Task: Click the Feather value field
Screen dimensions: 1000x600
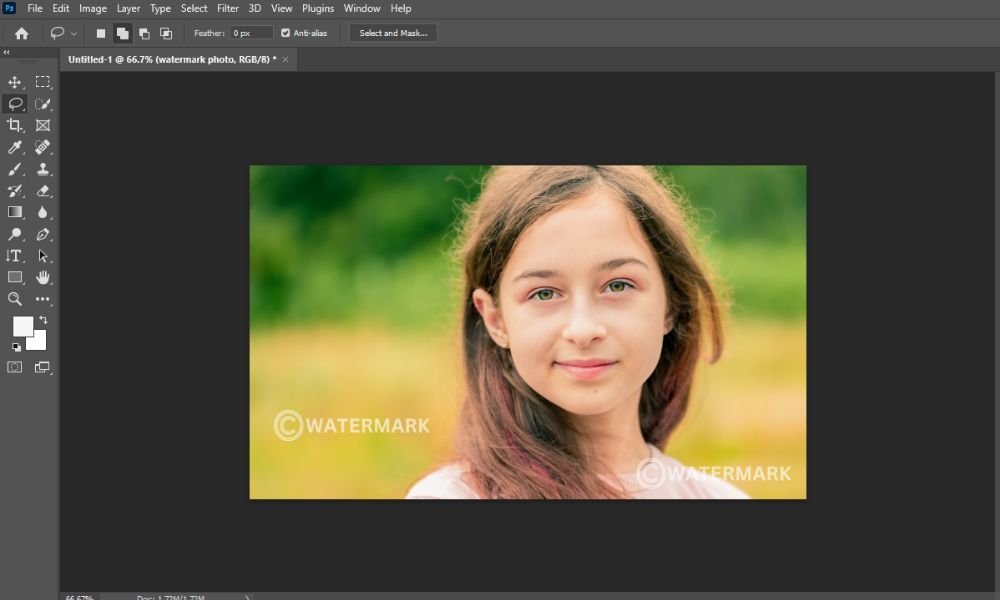Action: pyautogui.click(x=251, y=33)
